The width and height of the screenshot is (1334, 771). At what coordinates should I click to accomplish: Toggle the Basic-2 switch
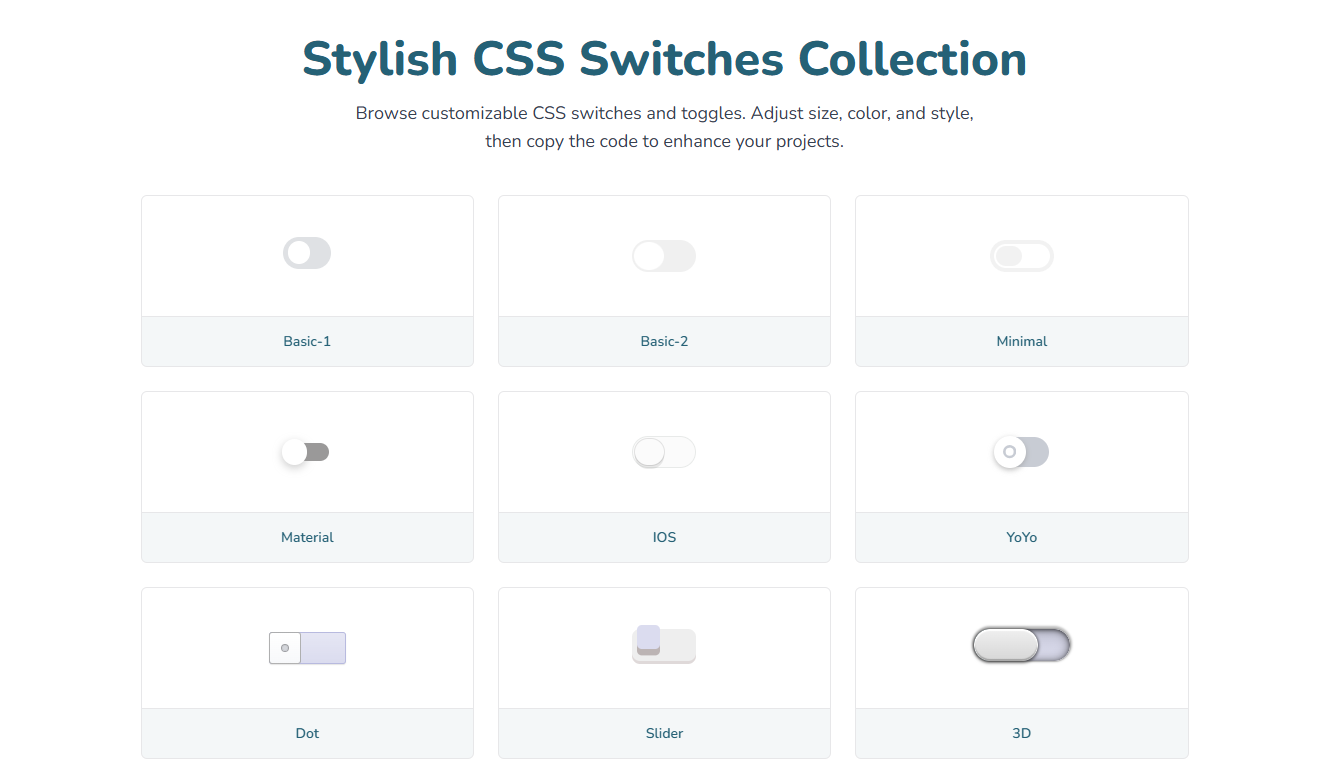[664, 256]
